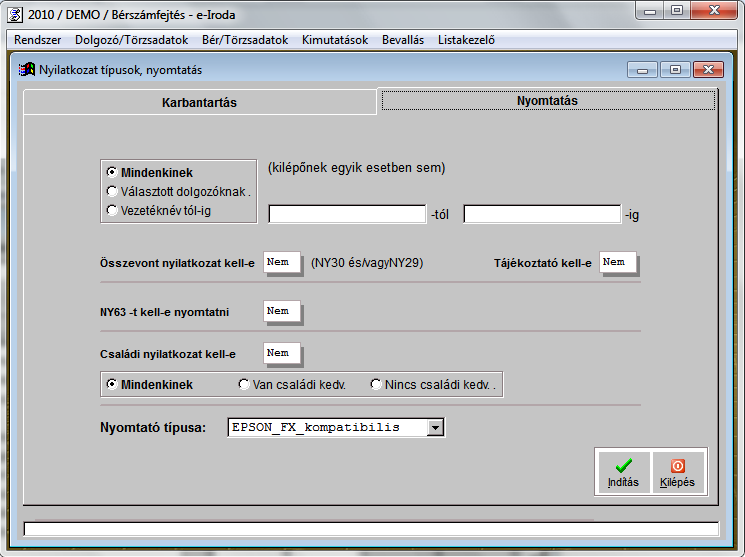Image resolution: width=745 pixels, height=557 pixels.
Task: Select Választott dolgozóknak radio option
Action: pyautogui.click(x=112, y=191)
